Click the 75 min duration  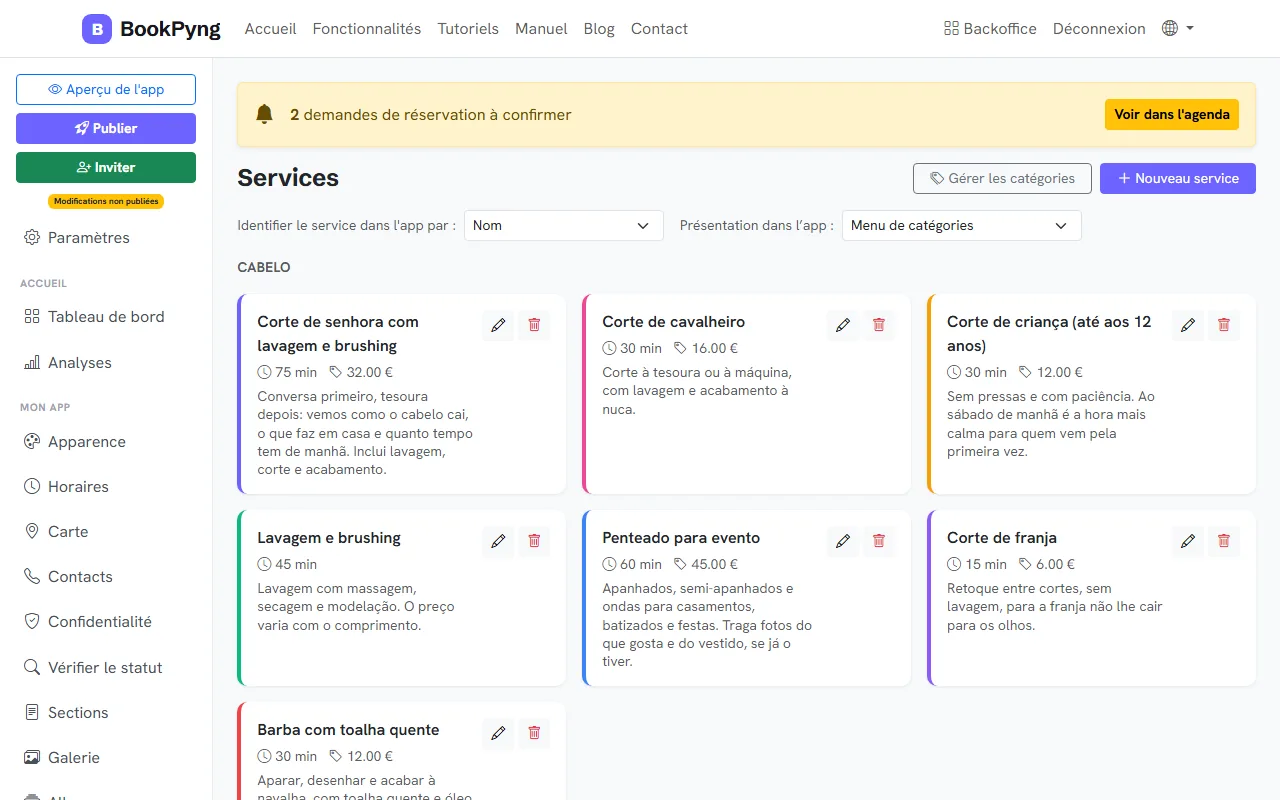tap(287, 372)
